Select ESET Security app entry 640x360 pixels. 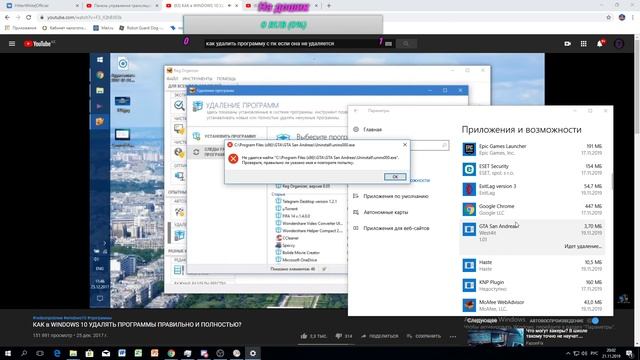tap(532, 169)
